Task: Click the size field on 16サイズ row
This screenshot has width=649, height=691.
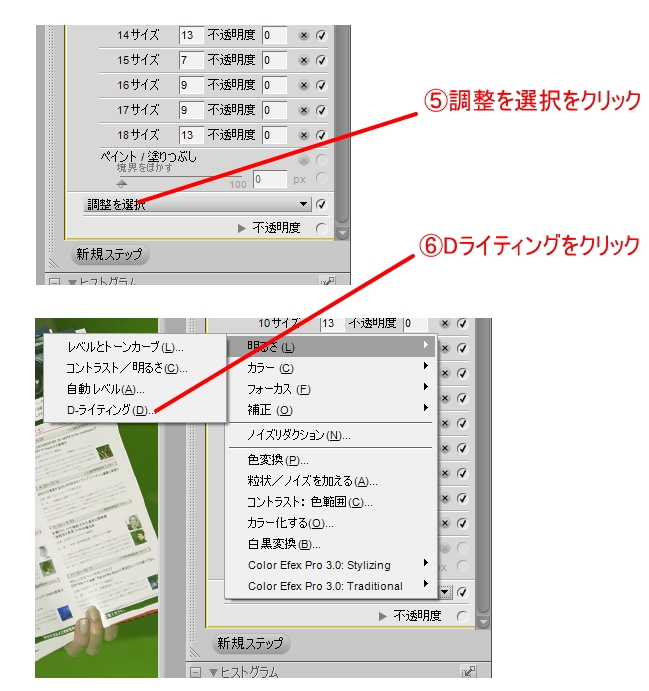Action: pos(191,85)
